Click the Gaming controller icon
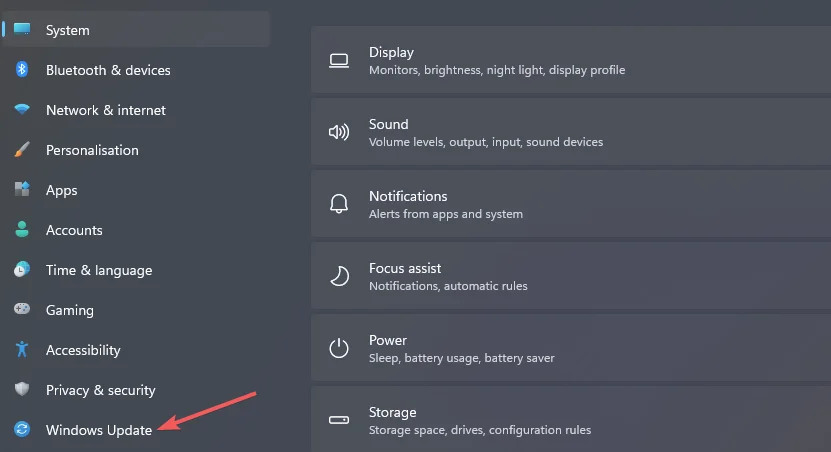Screen dimensions: 831x452 22,308
